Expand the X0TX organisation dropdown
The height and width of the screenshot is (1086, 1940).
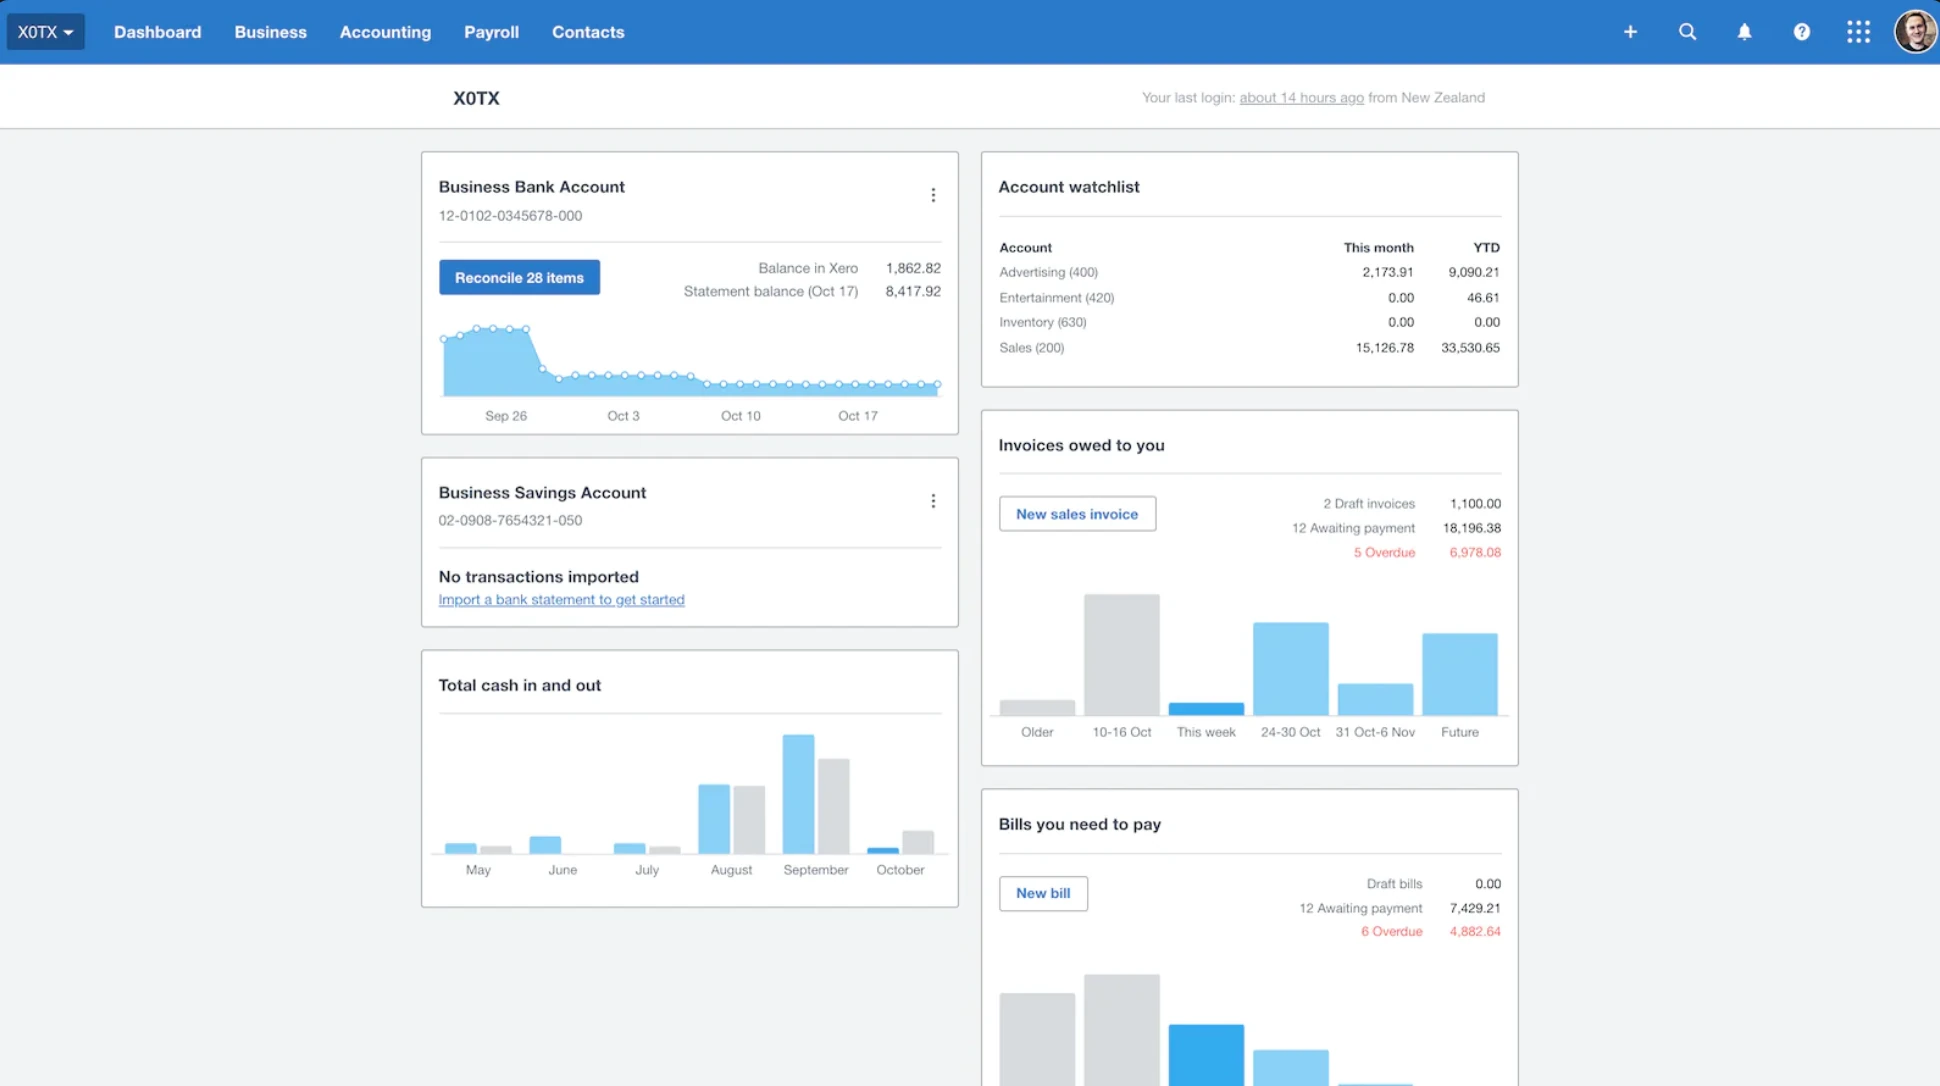pos(45,32)
